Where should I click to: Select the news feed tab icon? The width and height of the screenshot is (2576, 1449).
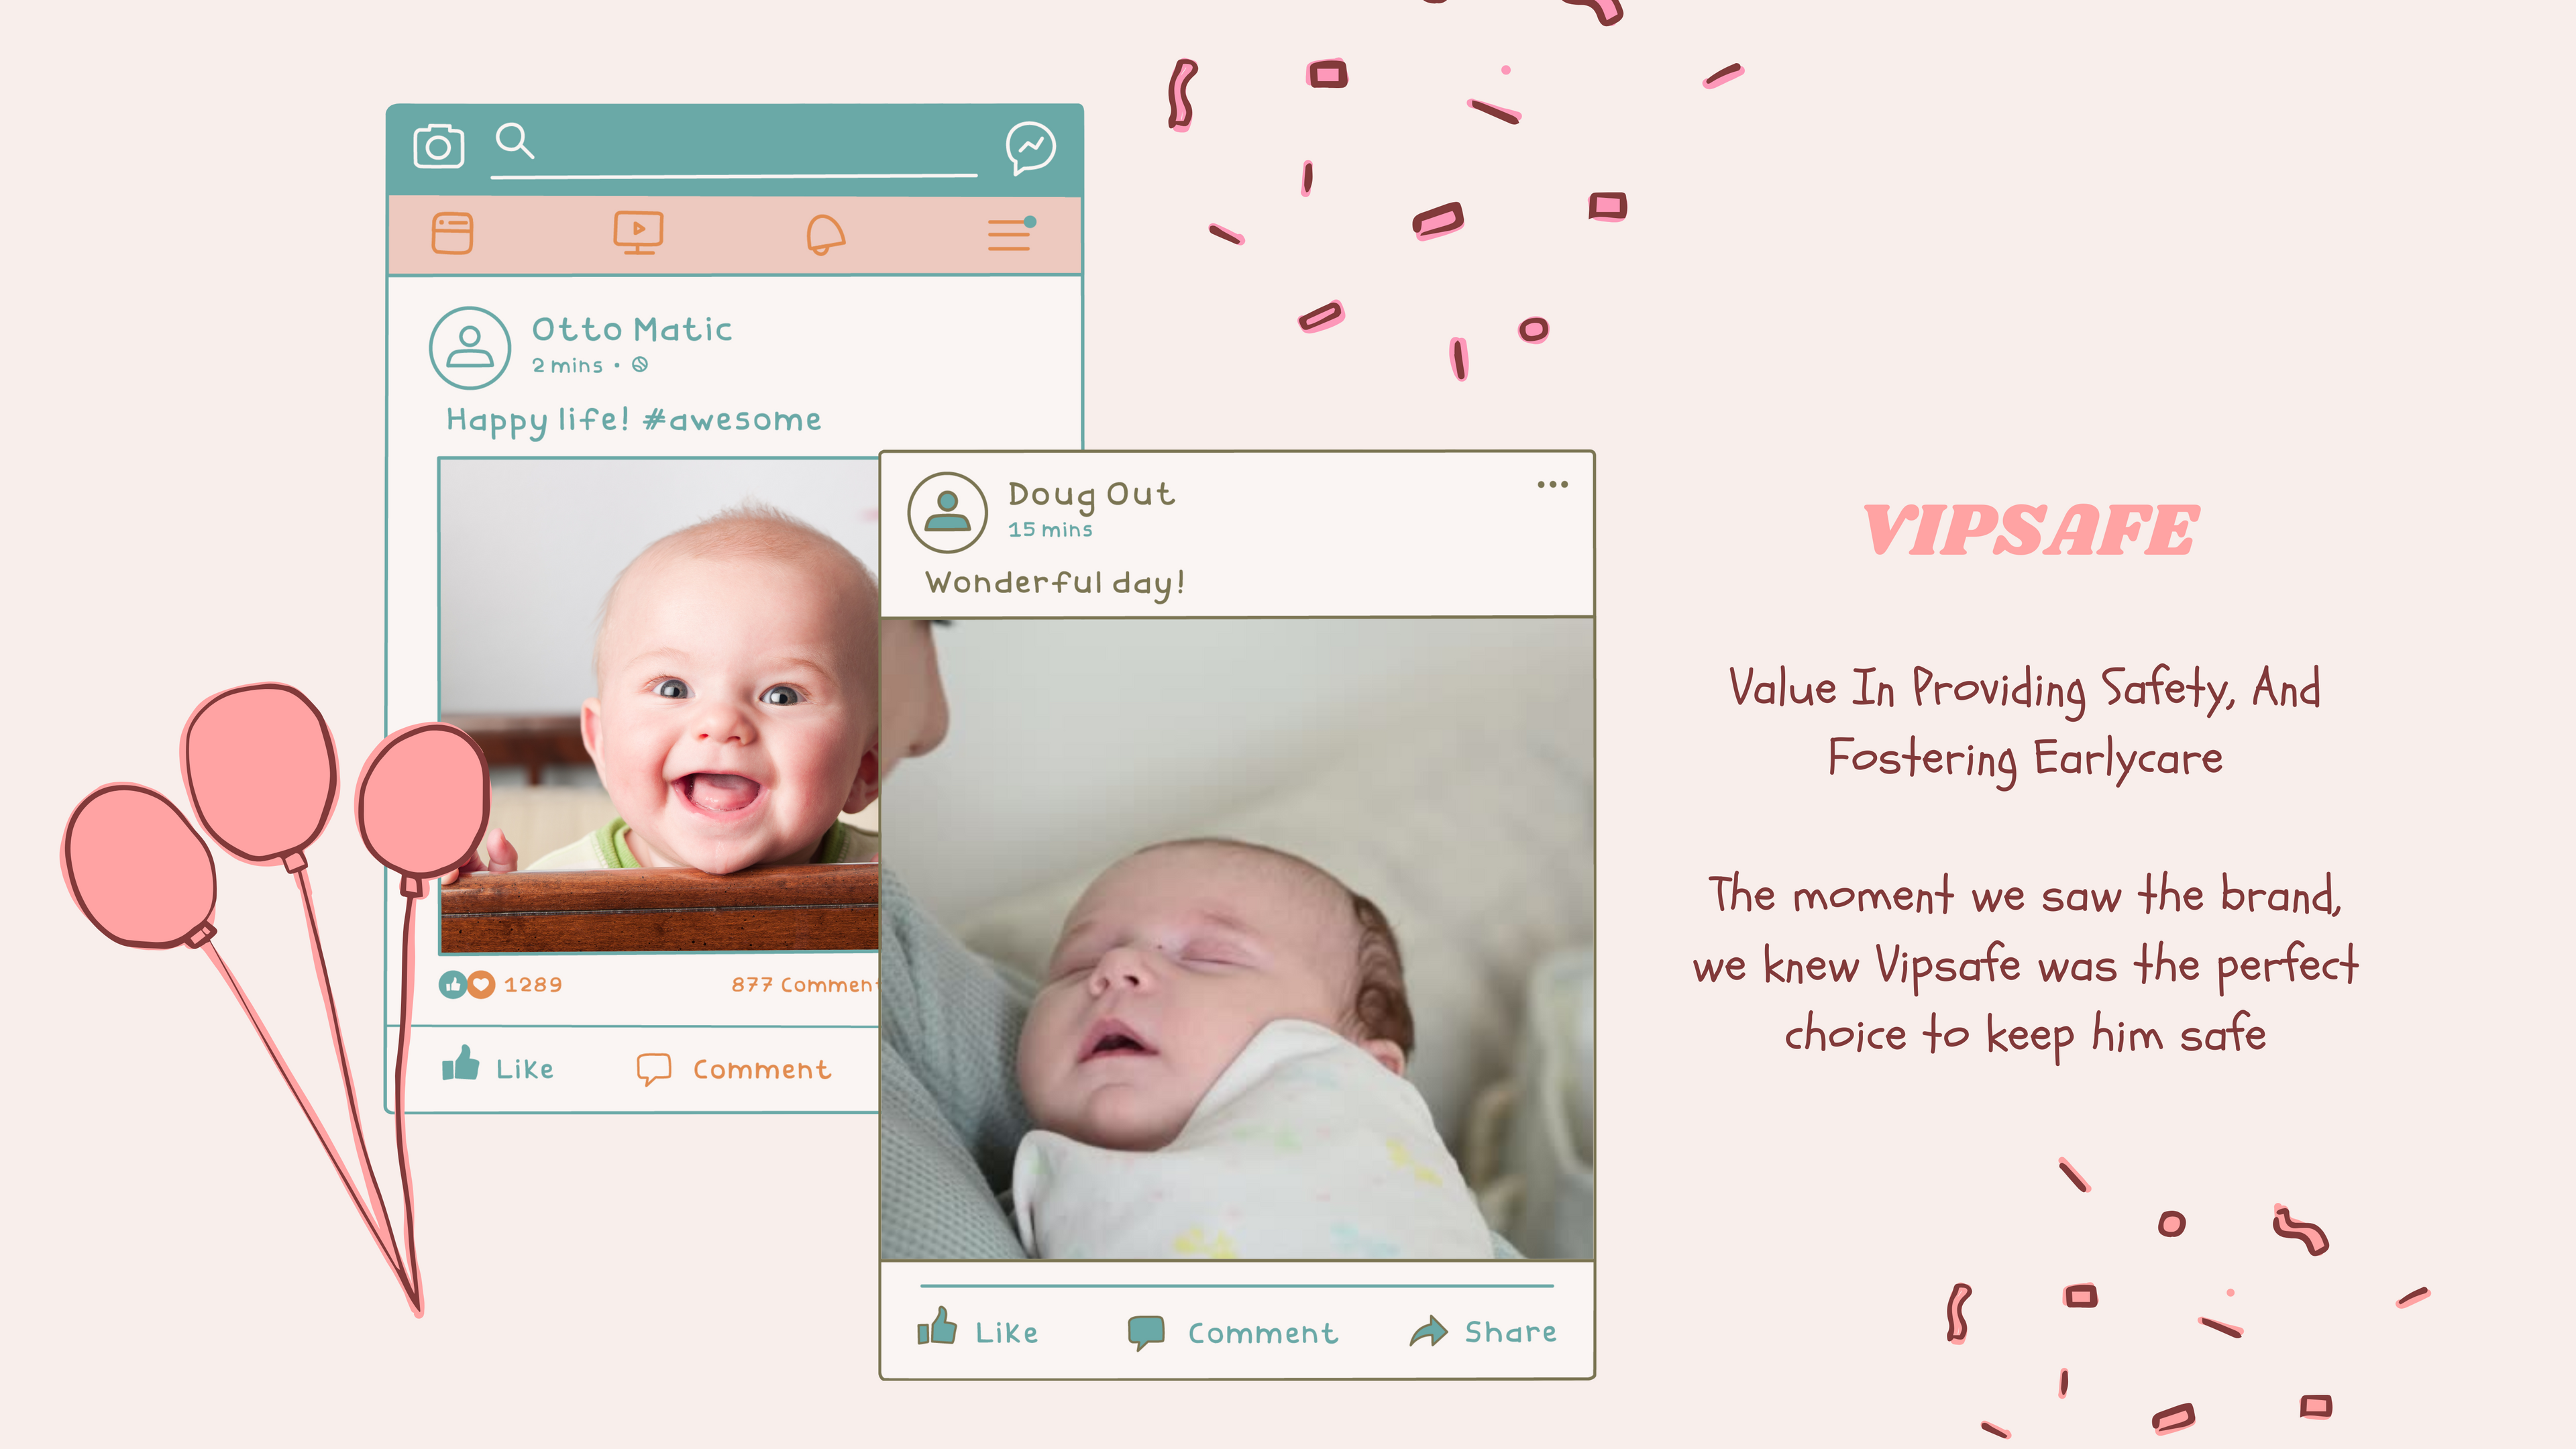point(452,233)
